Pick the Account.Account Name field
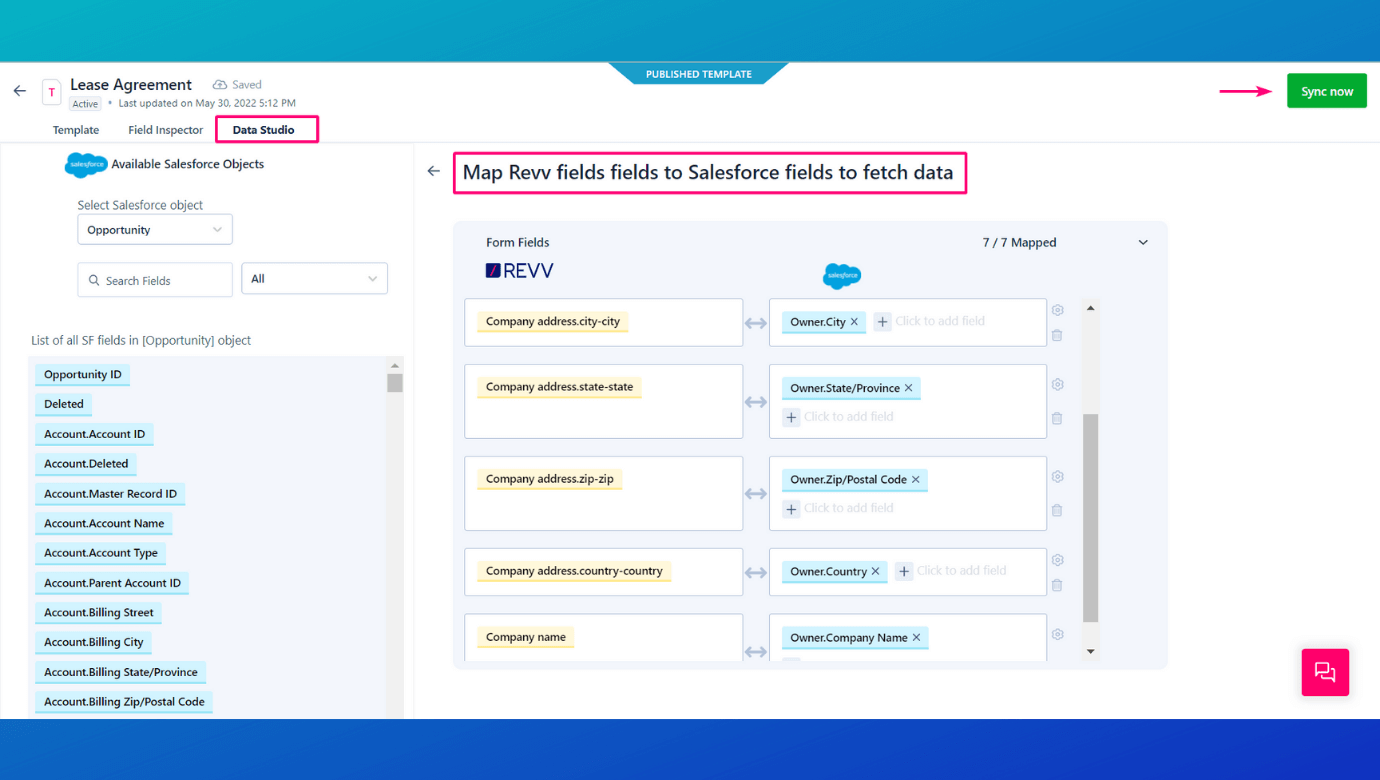The width and height of the screenshot is (1380, 780). click(x=104, y=524)
